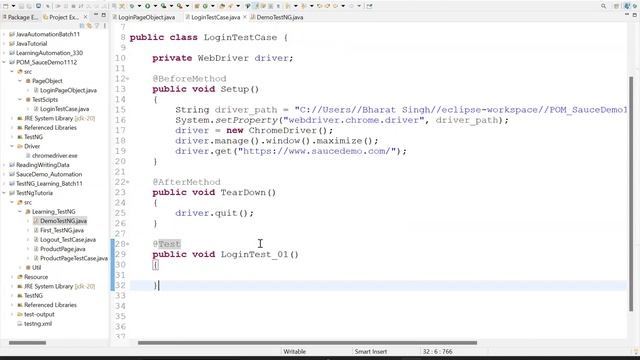Click the @Test annotation on line 28
Viewport: 640px width, 360px height.
(167, 244)
